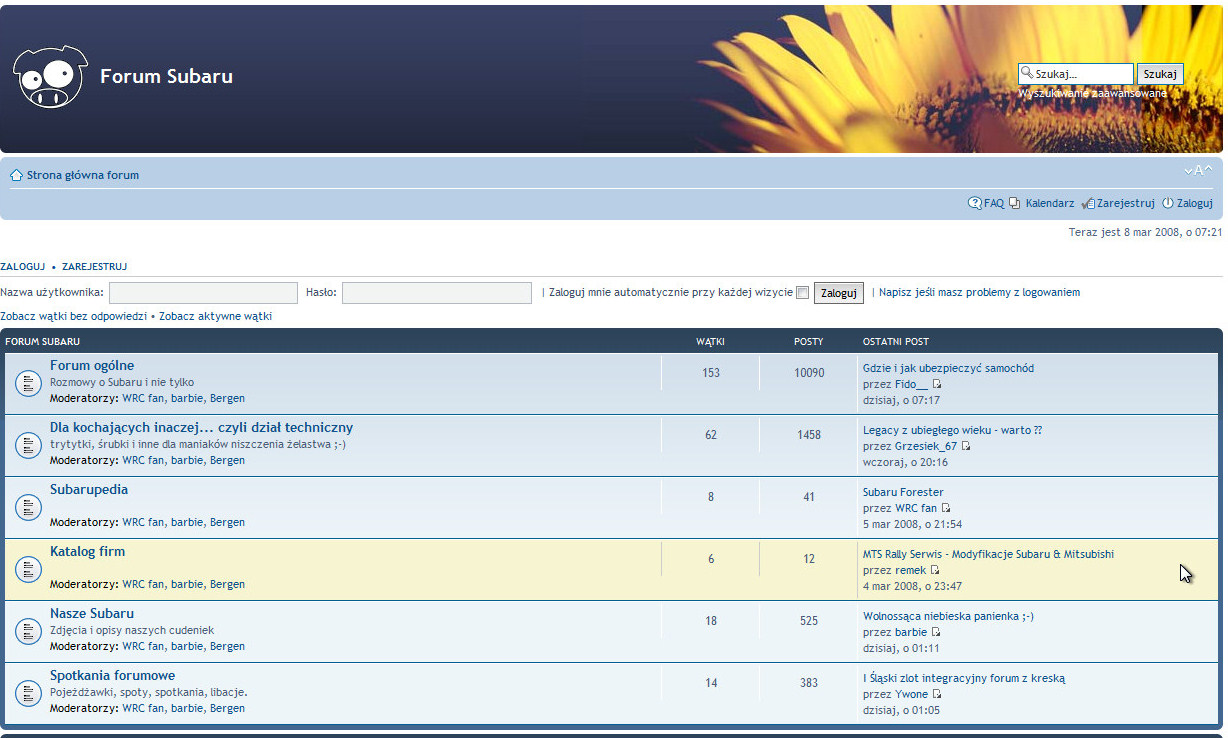The image size is (1228, 738).
Task: Enable automatic login checkbox
Action: pos(802,293)
